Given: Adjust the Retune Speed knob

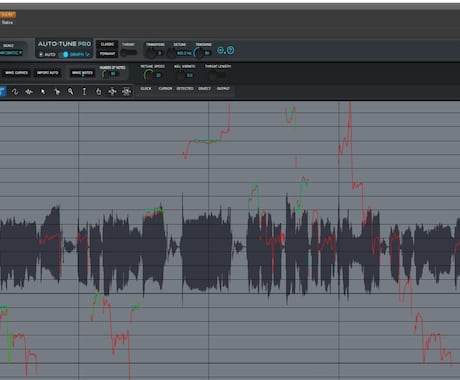Looking at the screenshot, I should (x=149, y=75).
